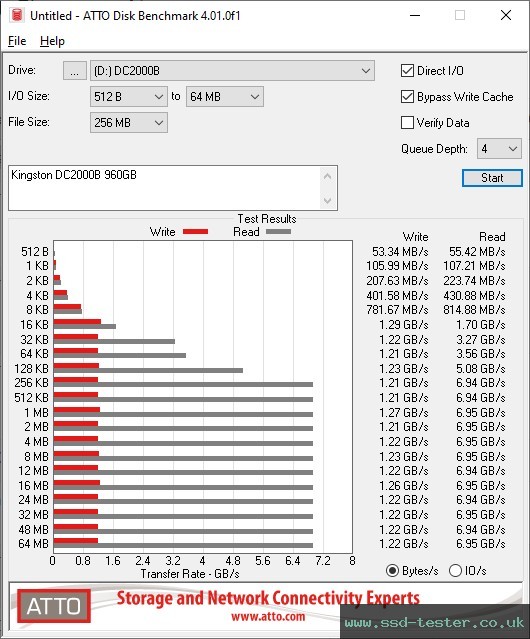This screenshot has width=530, height=639.
Task: Click the description box scroll up arrow
Action: pyautogui.click(x=328, y=176)
